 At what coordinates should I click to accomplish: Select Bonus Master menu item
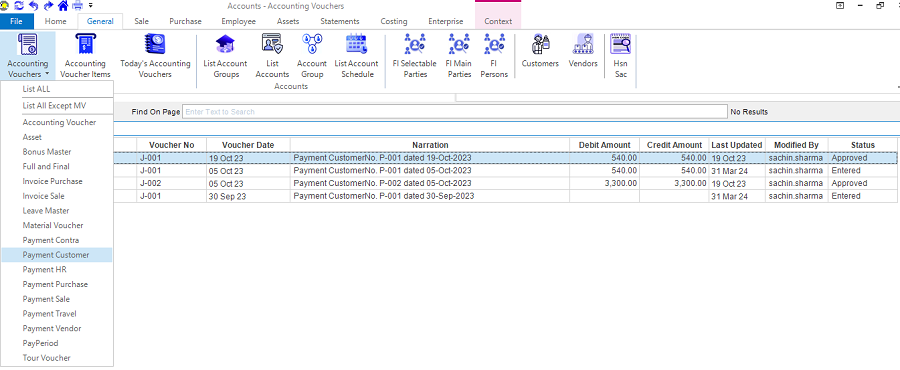coord(57,152)
